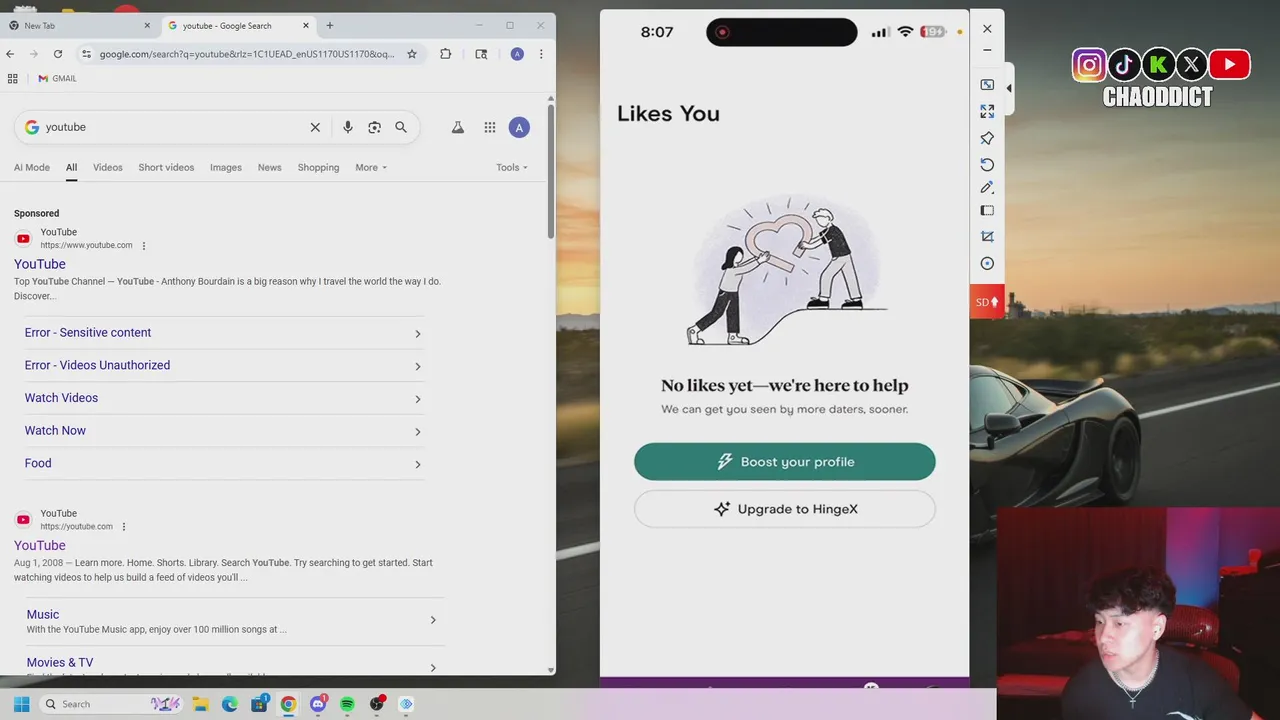Viewport: 1280px width, 720px height.
Task: Select the pen annotation tool
Action: [987, 187]
